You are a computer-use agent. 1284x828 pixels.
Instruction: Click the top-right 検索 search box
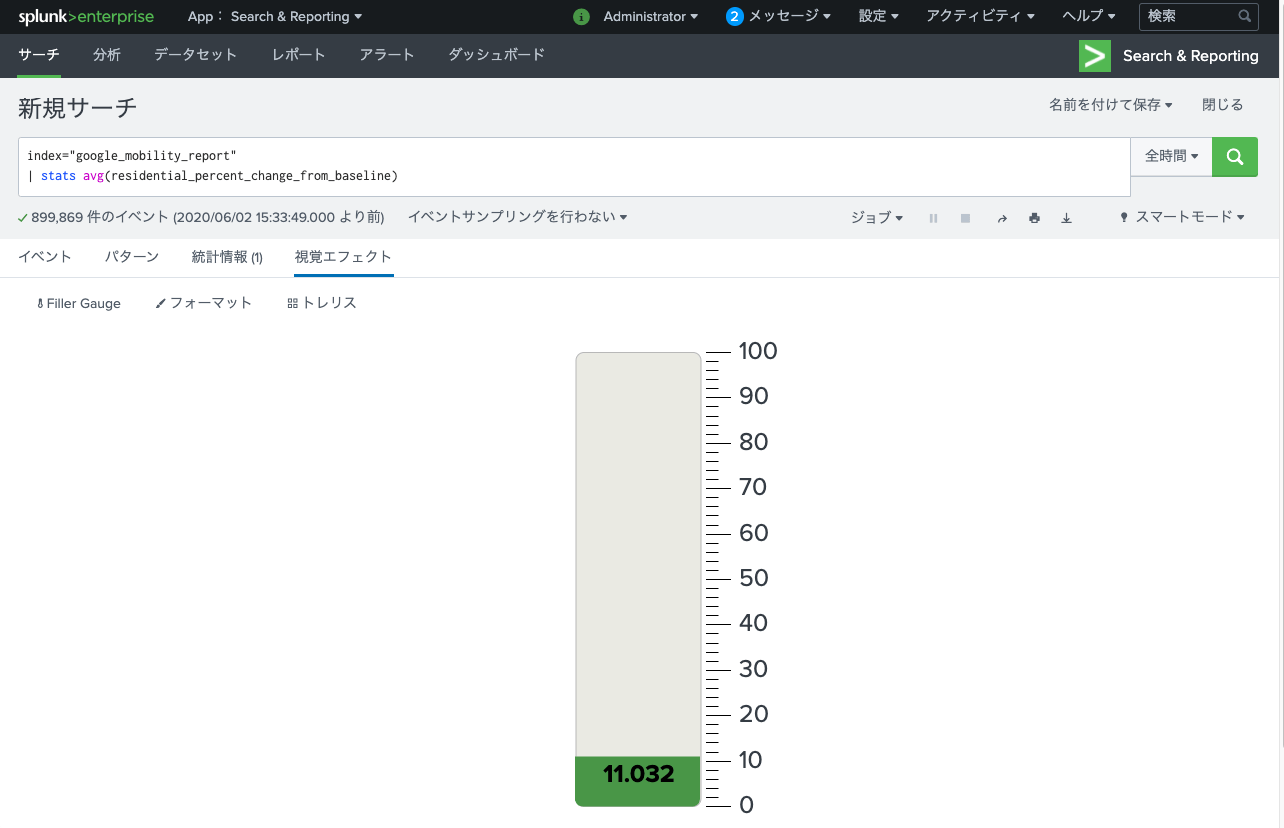click(1190, 17)
